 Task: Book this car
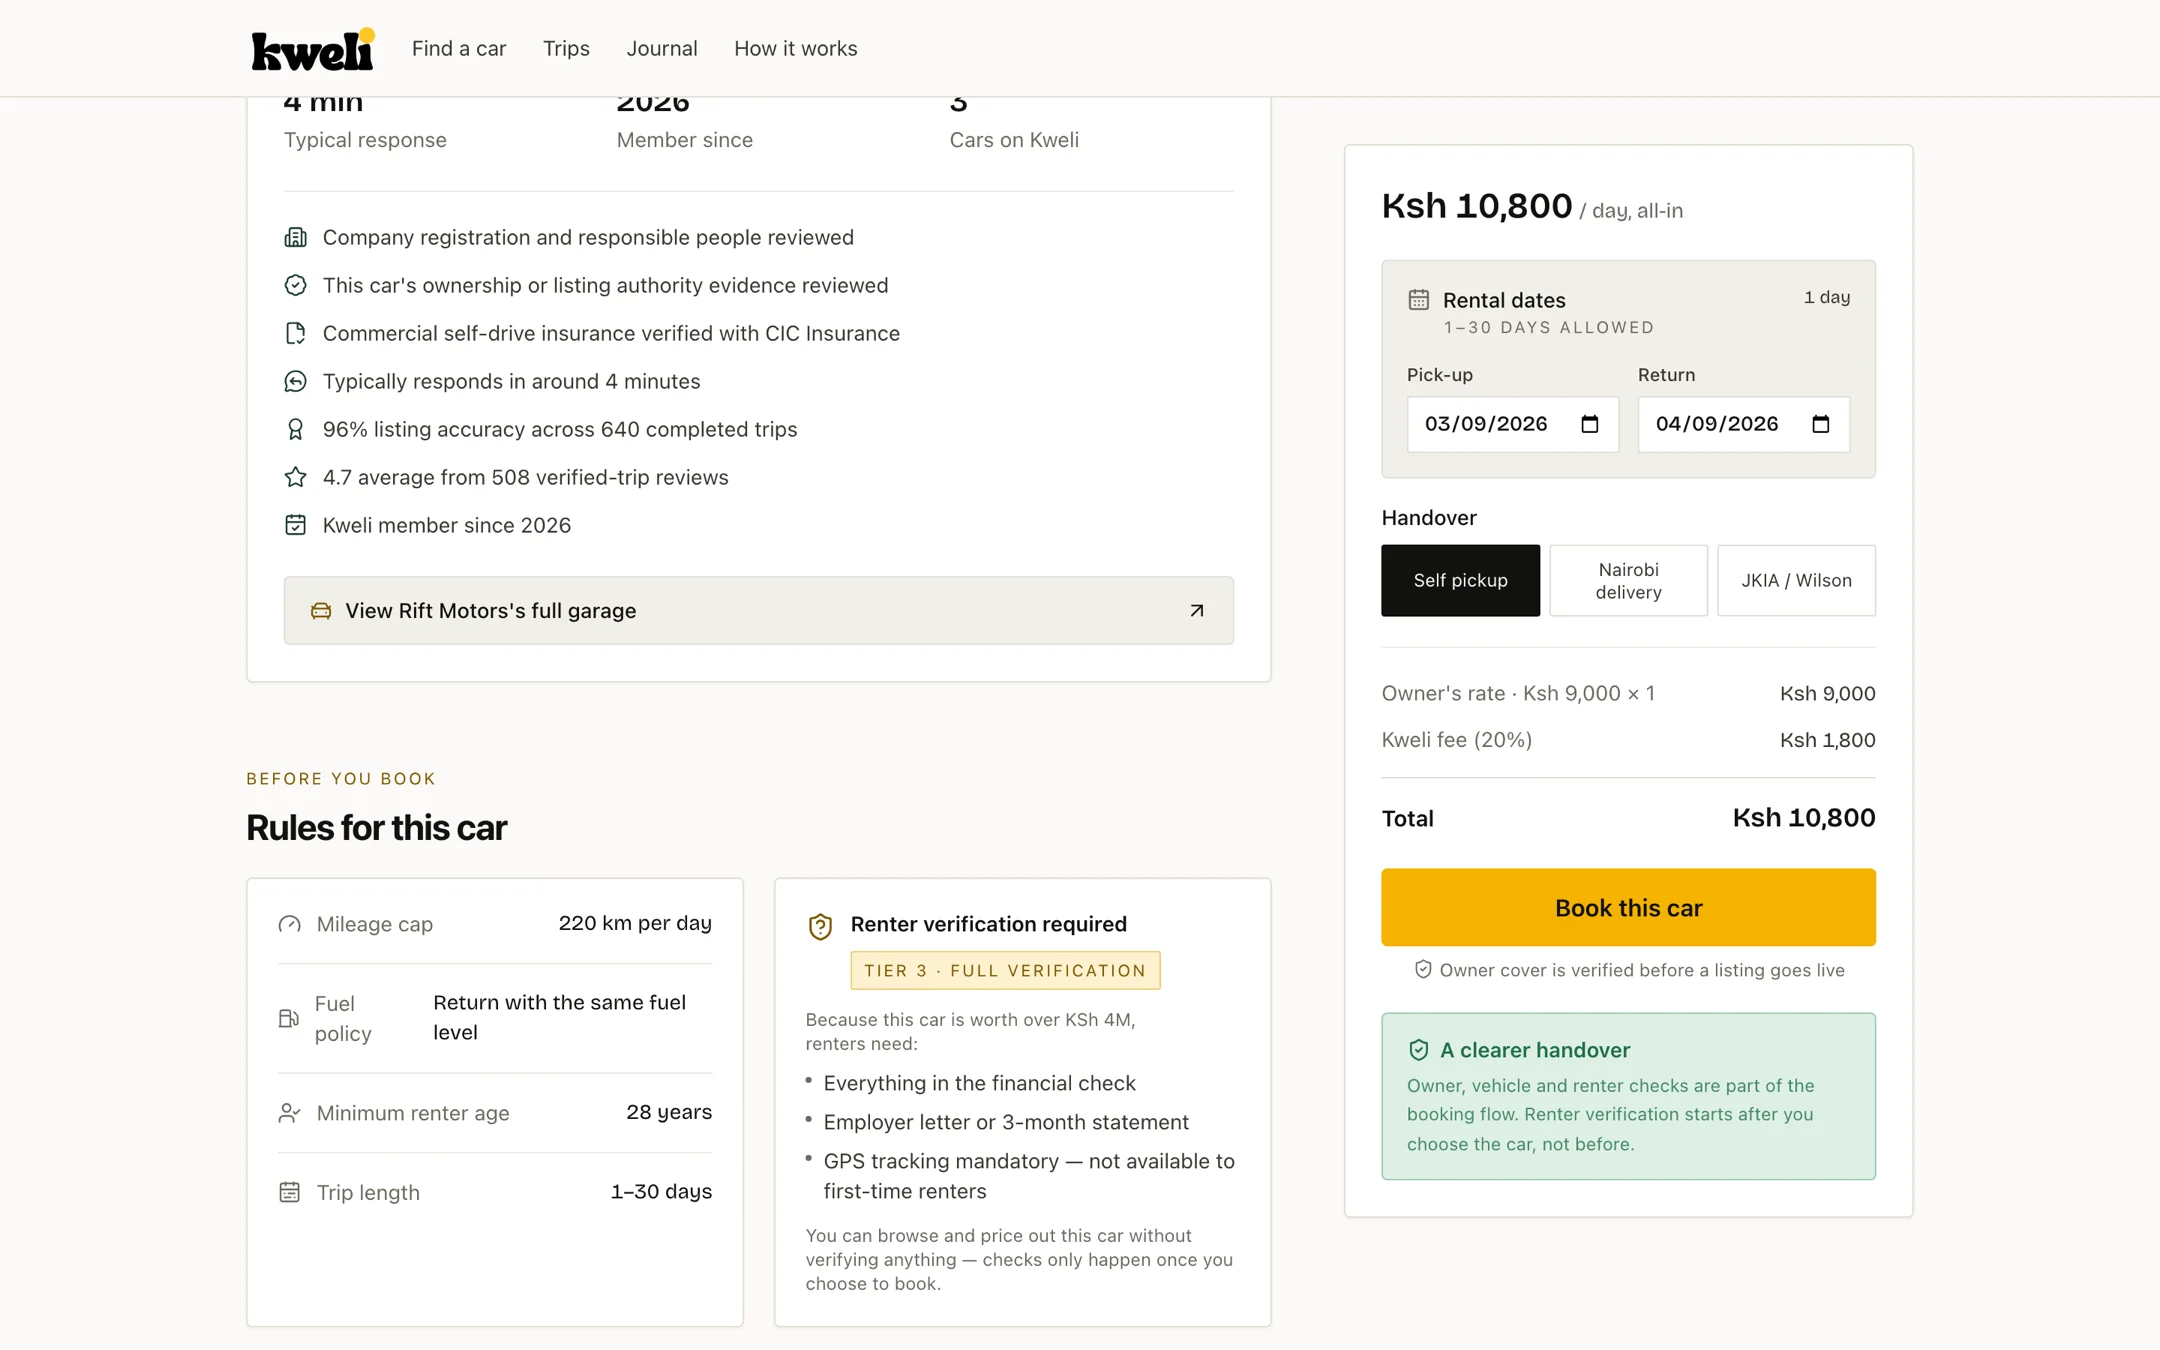[1628, 907]
